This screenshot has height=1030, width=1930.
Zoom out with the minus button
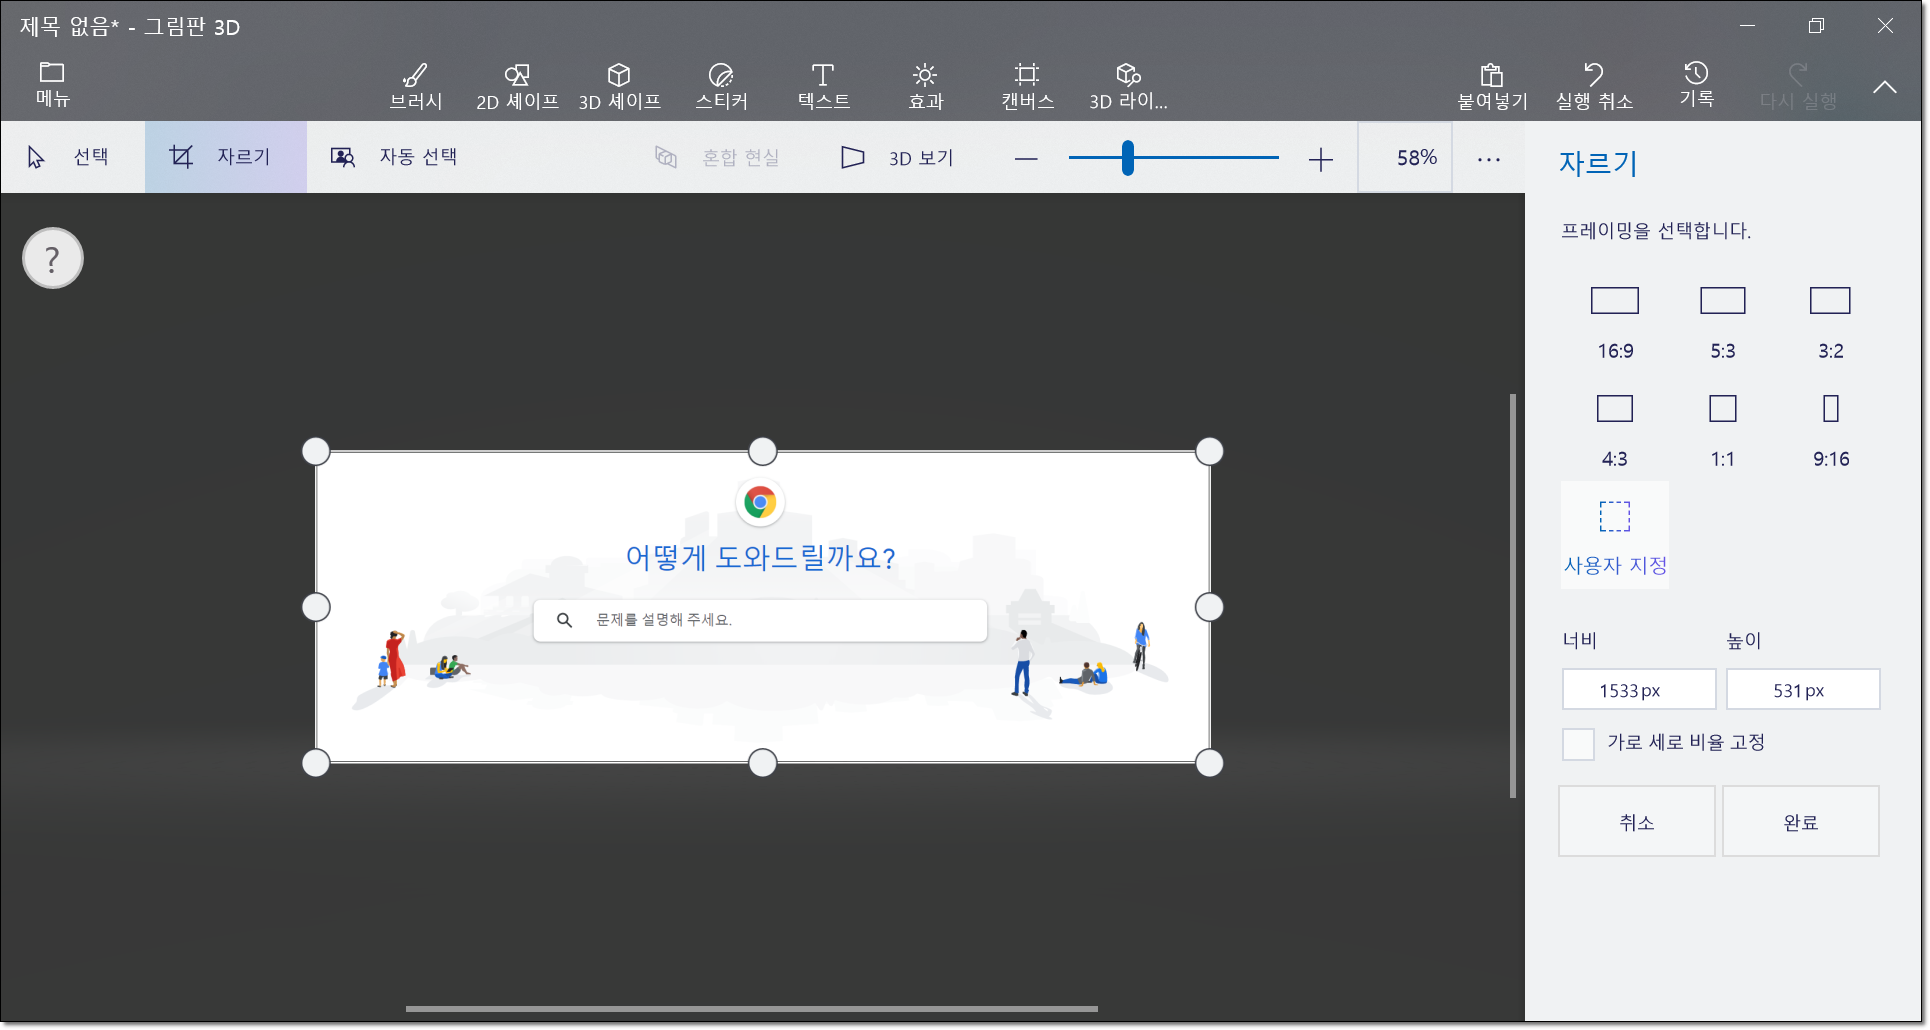click(x=1026, y=159)
